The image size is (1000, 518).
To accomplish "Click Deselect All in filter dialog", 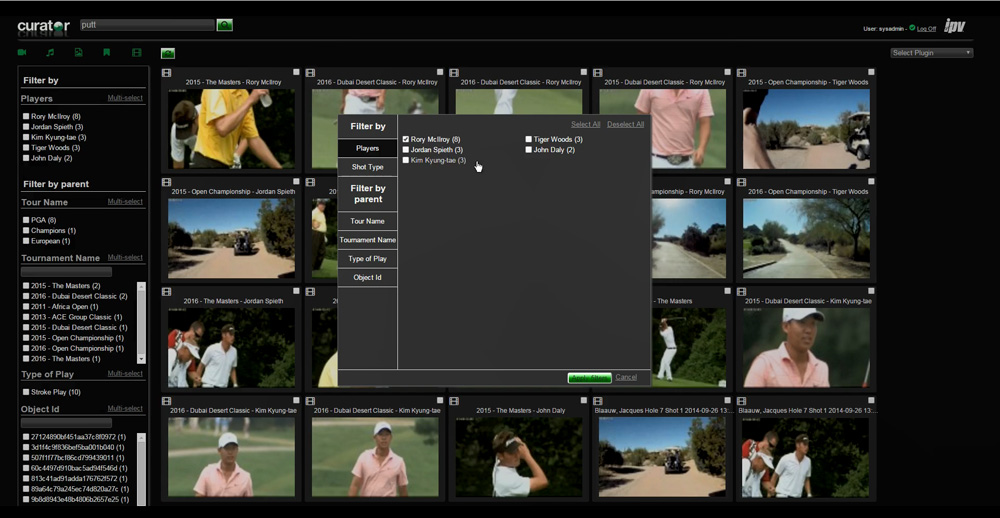I will 626,124.
